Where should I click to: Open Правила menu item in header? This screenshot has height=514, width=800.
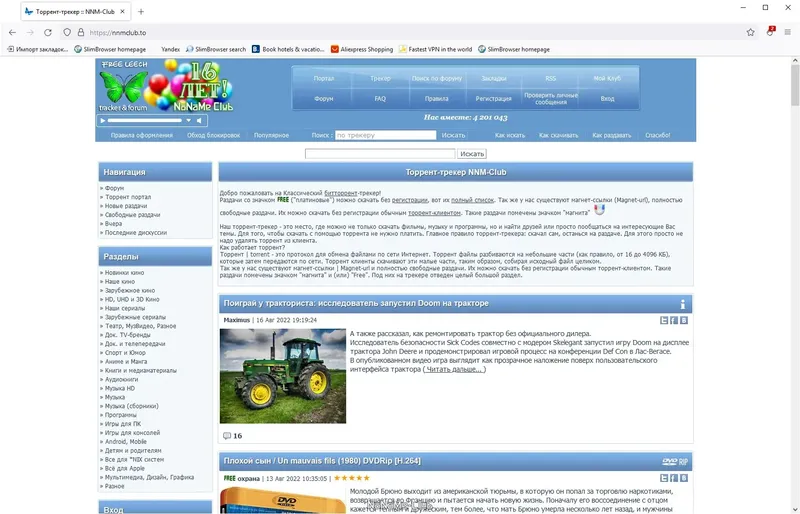[x=437, y=99]
